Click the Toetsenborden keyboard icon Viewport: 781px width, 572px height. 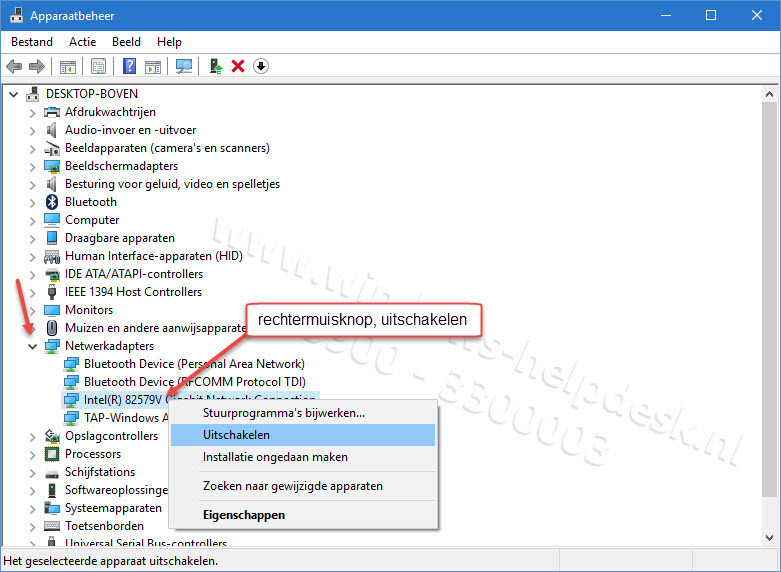coord(52,526)
